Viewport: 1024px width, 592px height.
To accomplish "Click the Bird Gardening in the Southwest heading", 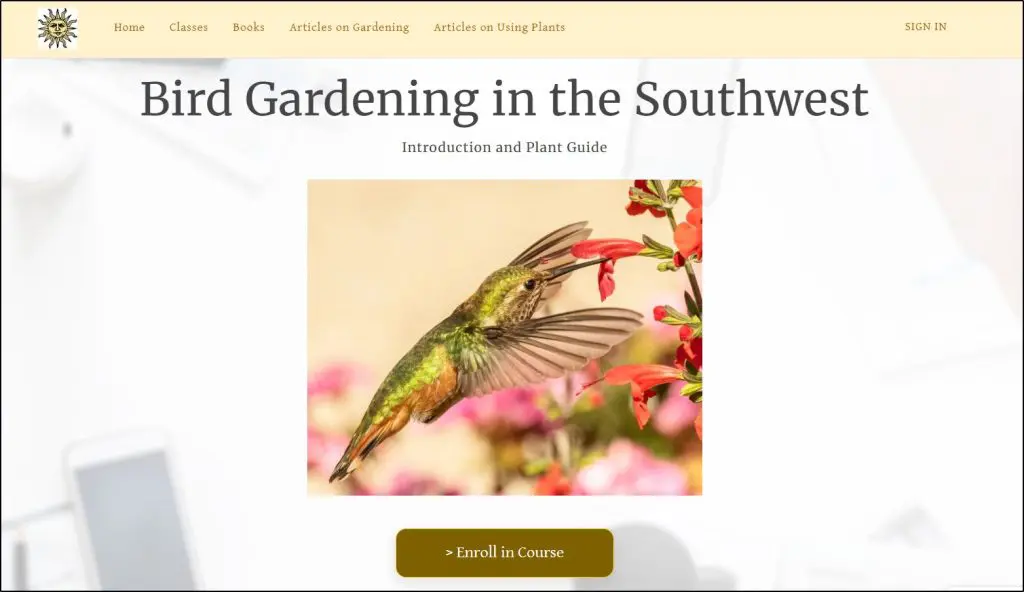I will click(504, 99).
